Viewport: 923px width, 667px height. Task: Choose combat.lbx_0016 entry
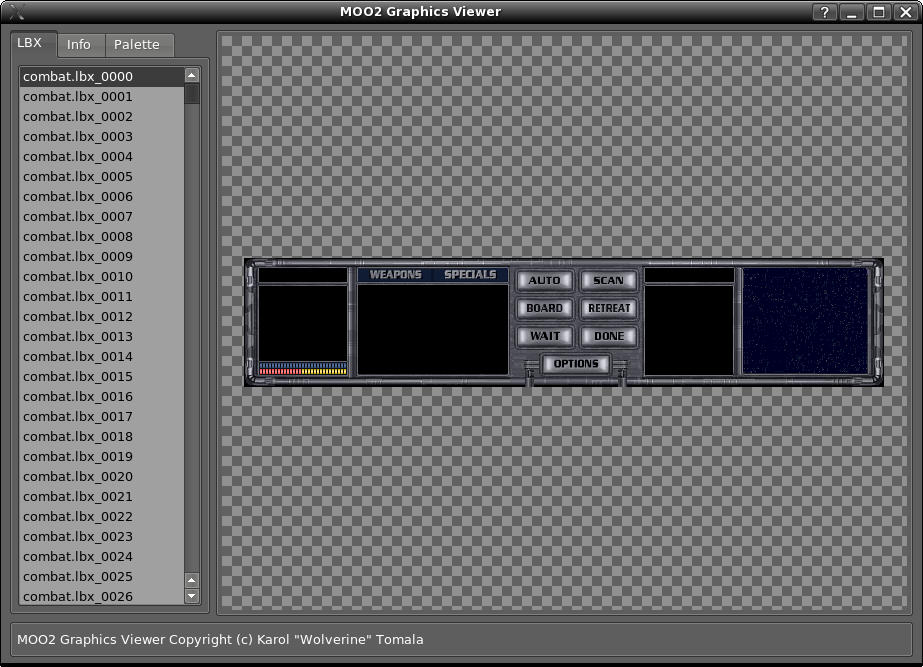click(102, 397)
